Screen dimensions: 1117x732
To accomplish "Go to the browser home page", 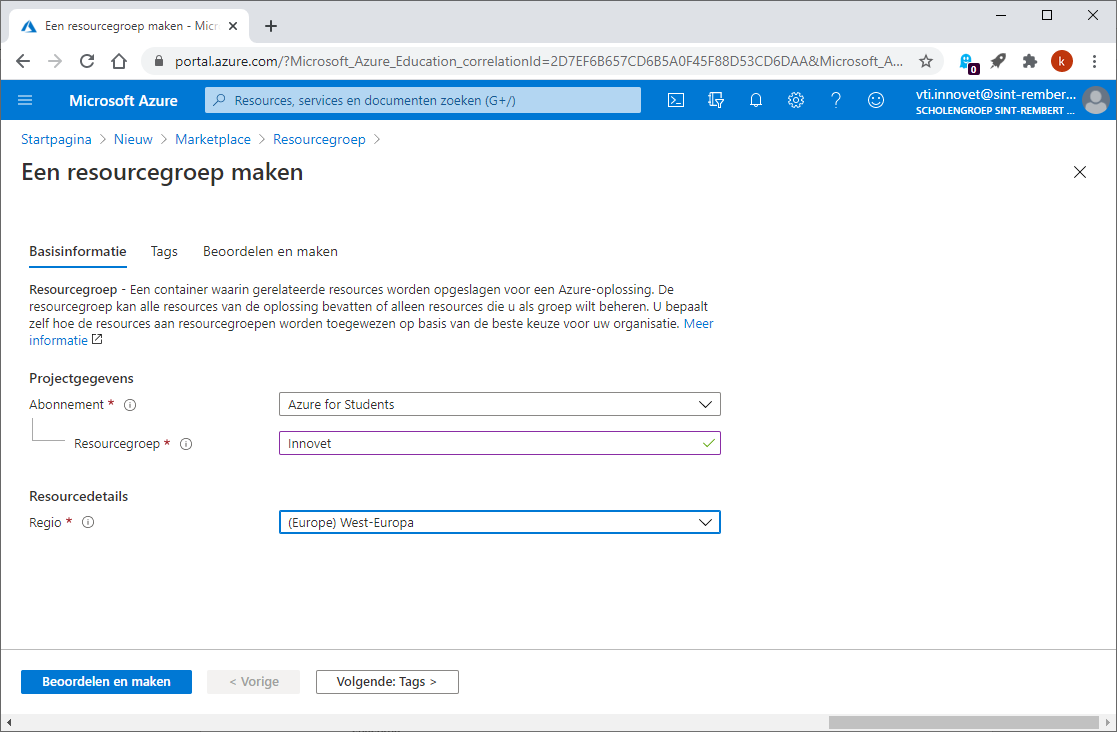I will pyautogui.click(x=119, y=61).
